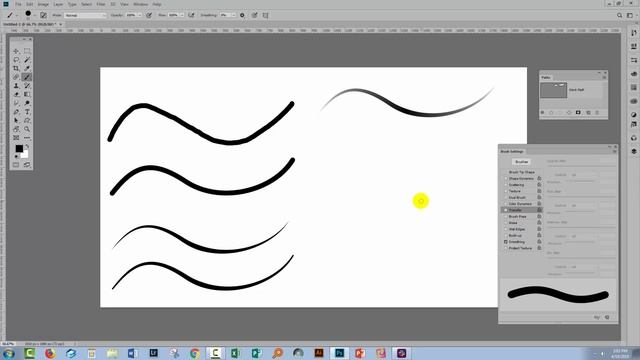Select the Work Path thumbnail
Viewport: 640px width, 360px height.
pos(553,90)
